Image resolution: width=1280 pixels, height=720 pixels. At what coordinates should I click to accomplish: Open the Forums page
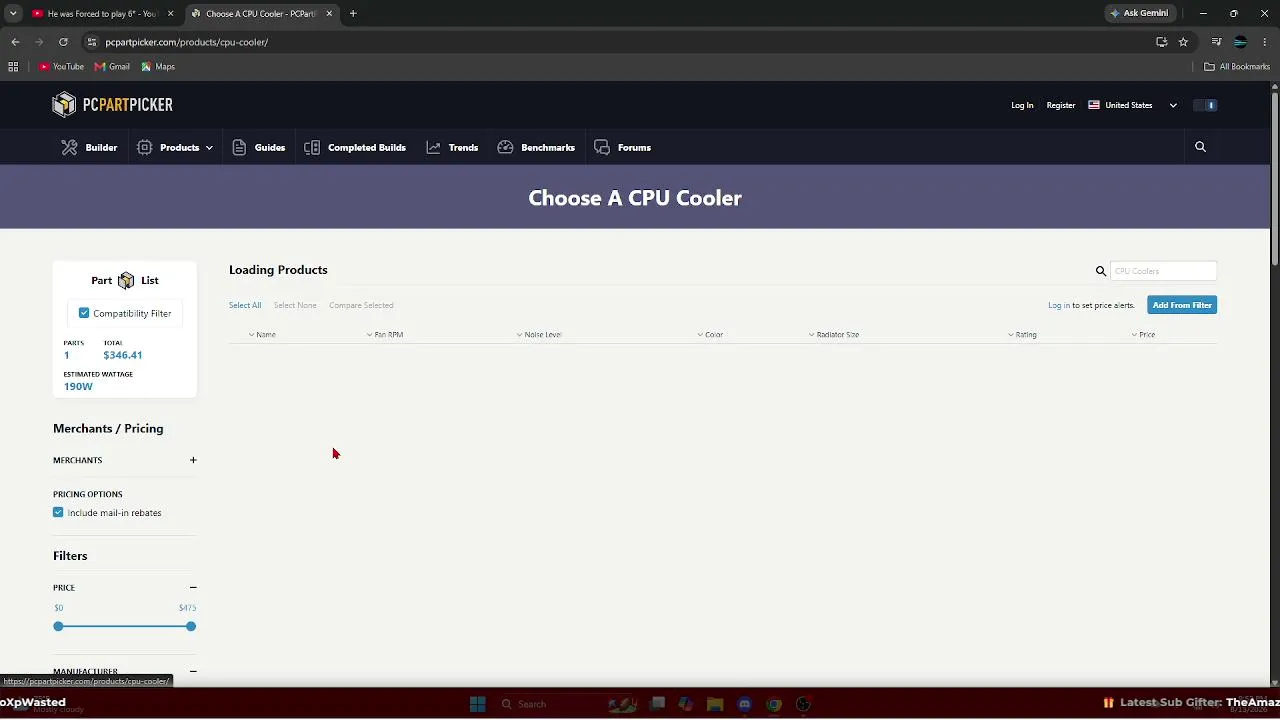tap(622, 147)
